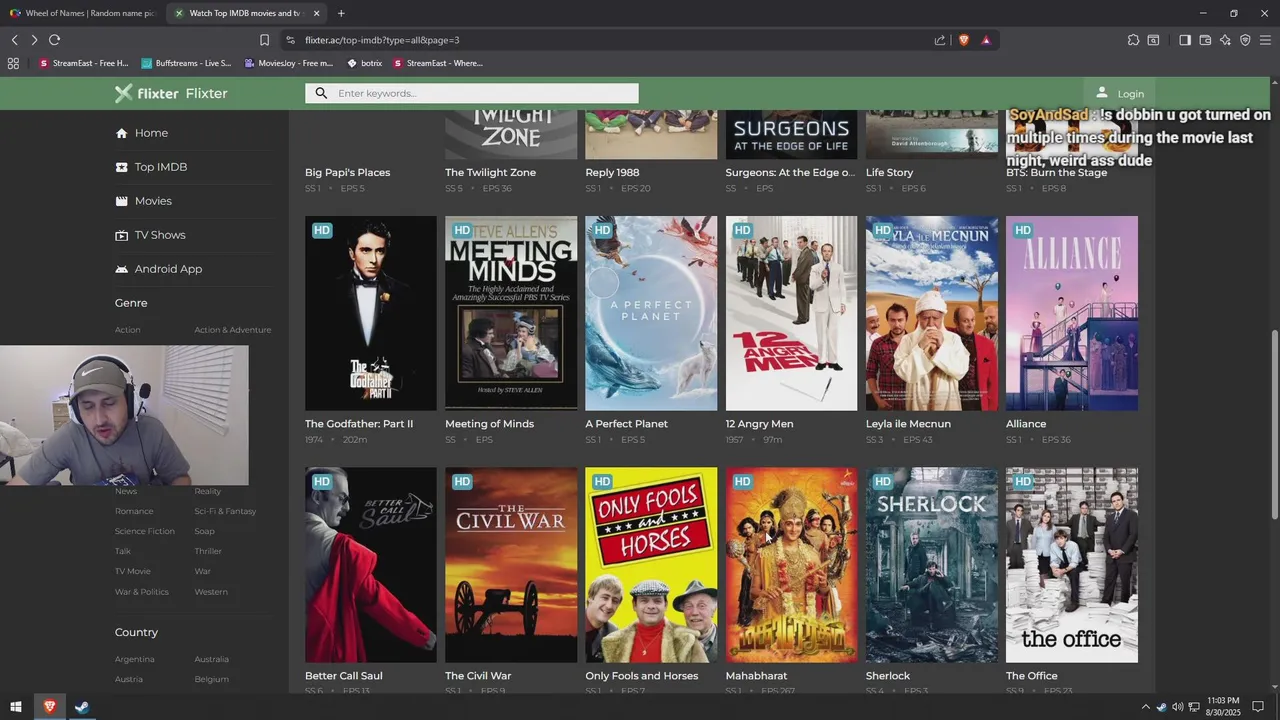
Task: Select the Action & Adventure genre
Action: click(x=232, y=330)
